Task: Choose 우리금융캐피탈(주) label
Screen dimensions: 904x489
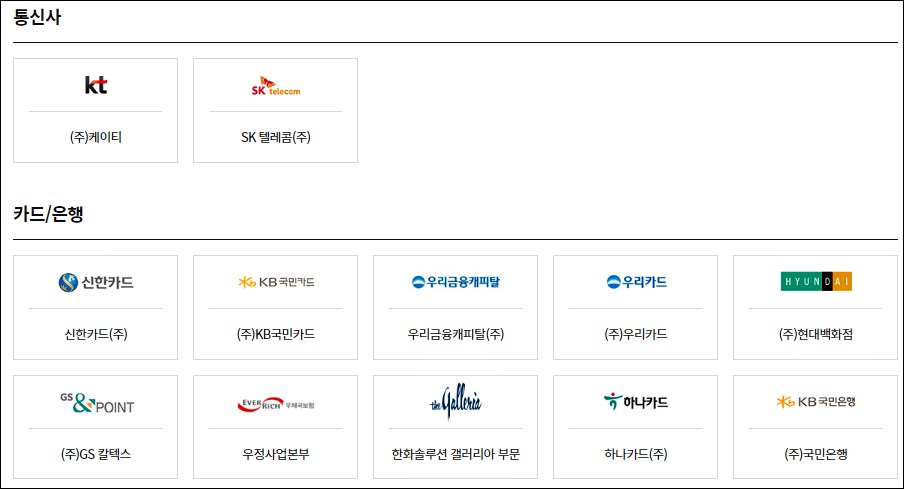Action: click(x=455, y=334)
